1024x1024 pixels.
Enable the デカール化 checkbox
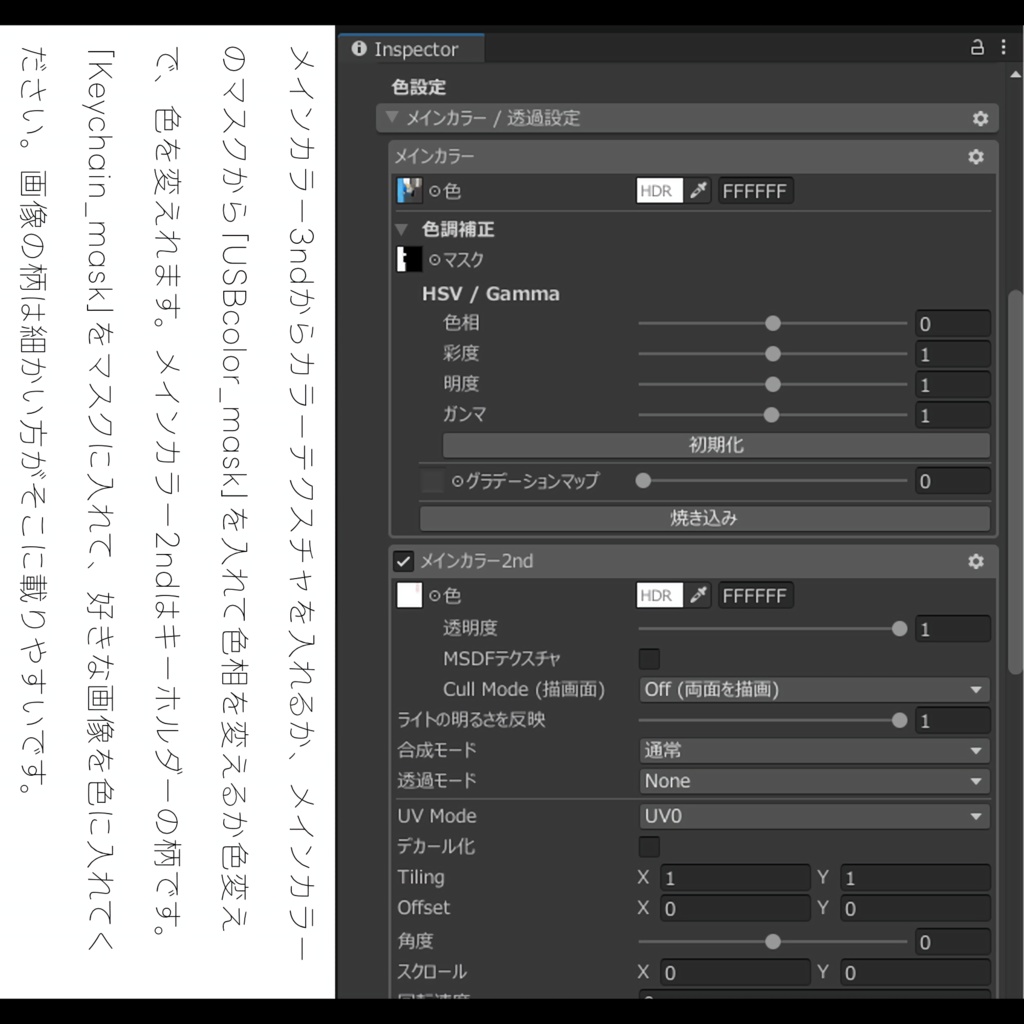pyautogui.click(x=649, y=846)
